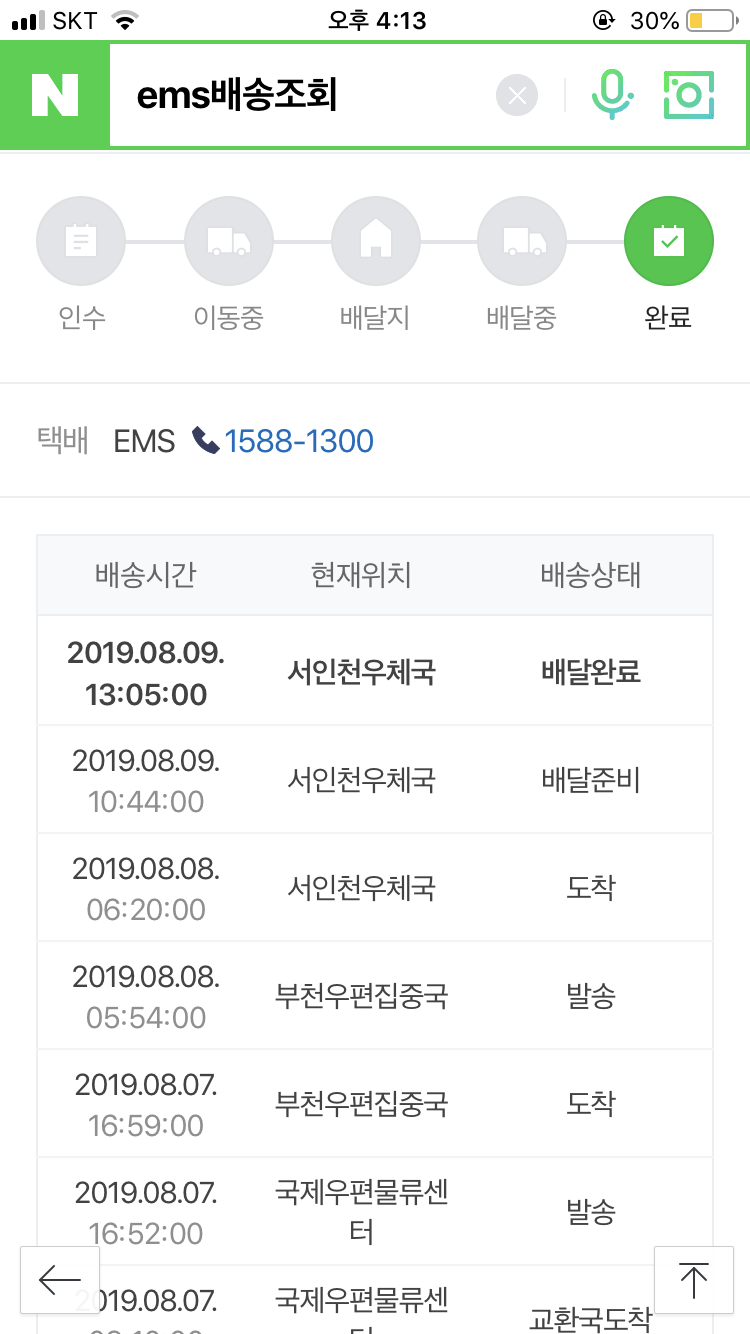
Task: Tap the green Naver N logo
Action: [54, 95]
